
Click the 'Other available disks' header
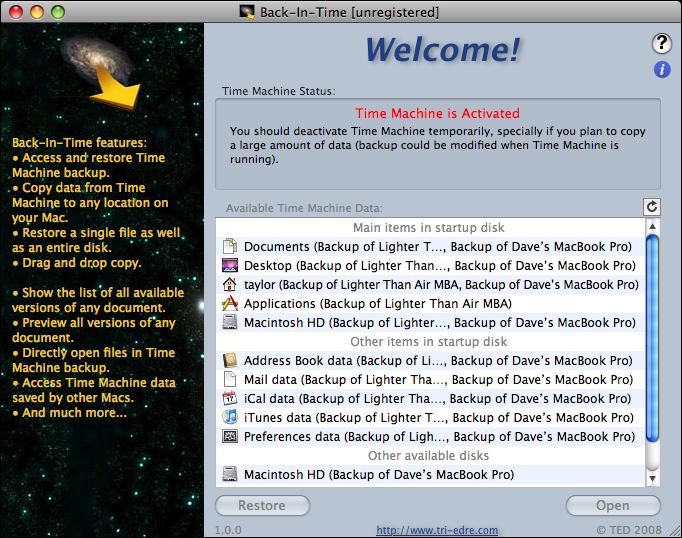428,455
